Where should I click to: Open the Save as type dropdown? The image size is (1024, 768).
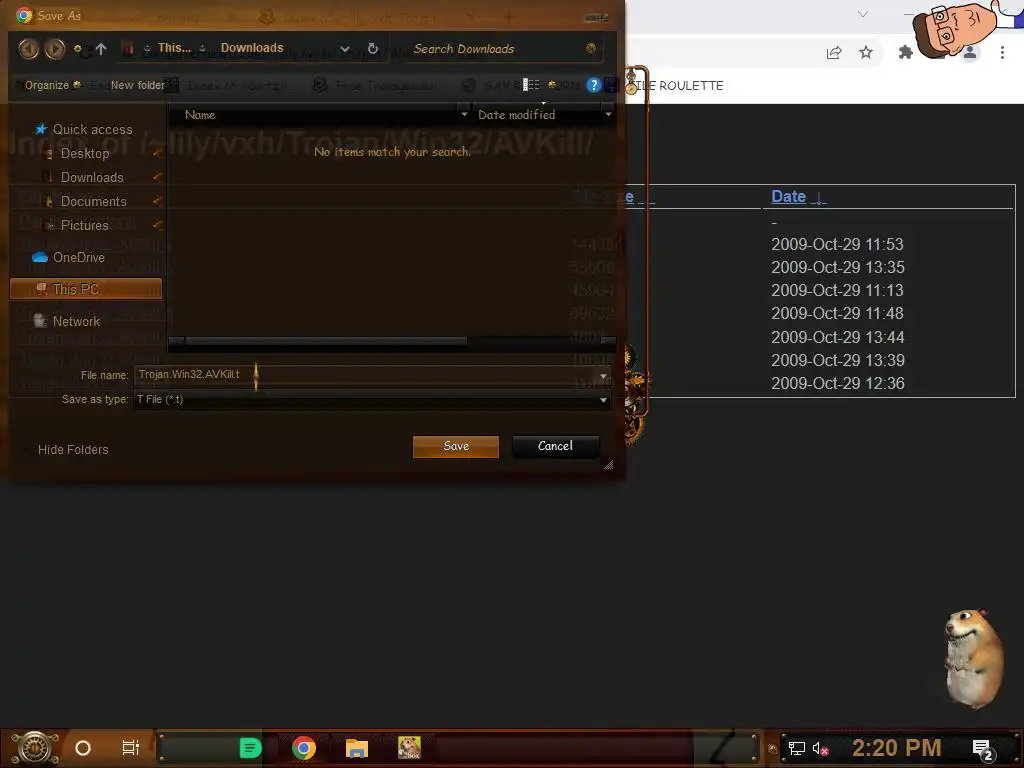(603, 400)
